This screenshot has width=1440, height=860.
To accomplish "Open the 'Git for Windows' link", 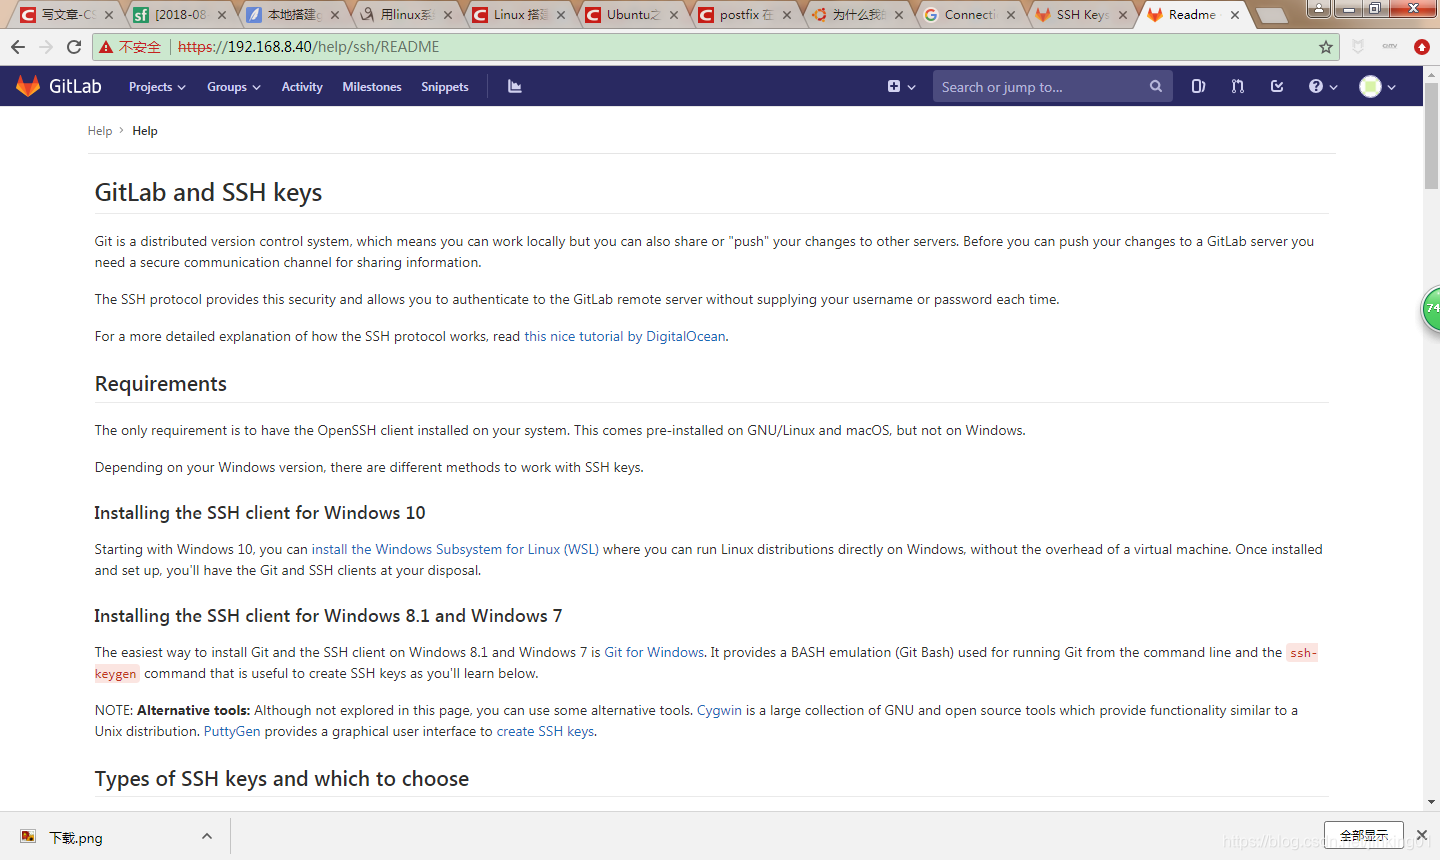I will point(654,652).
